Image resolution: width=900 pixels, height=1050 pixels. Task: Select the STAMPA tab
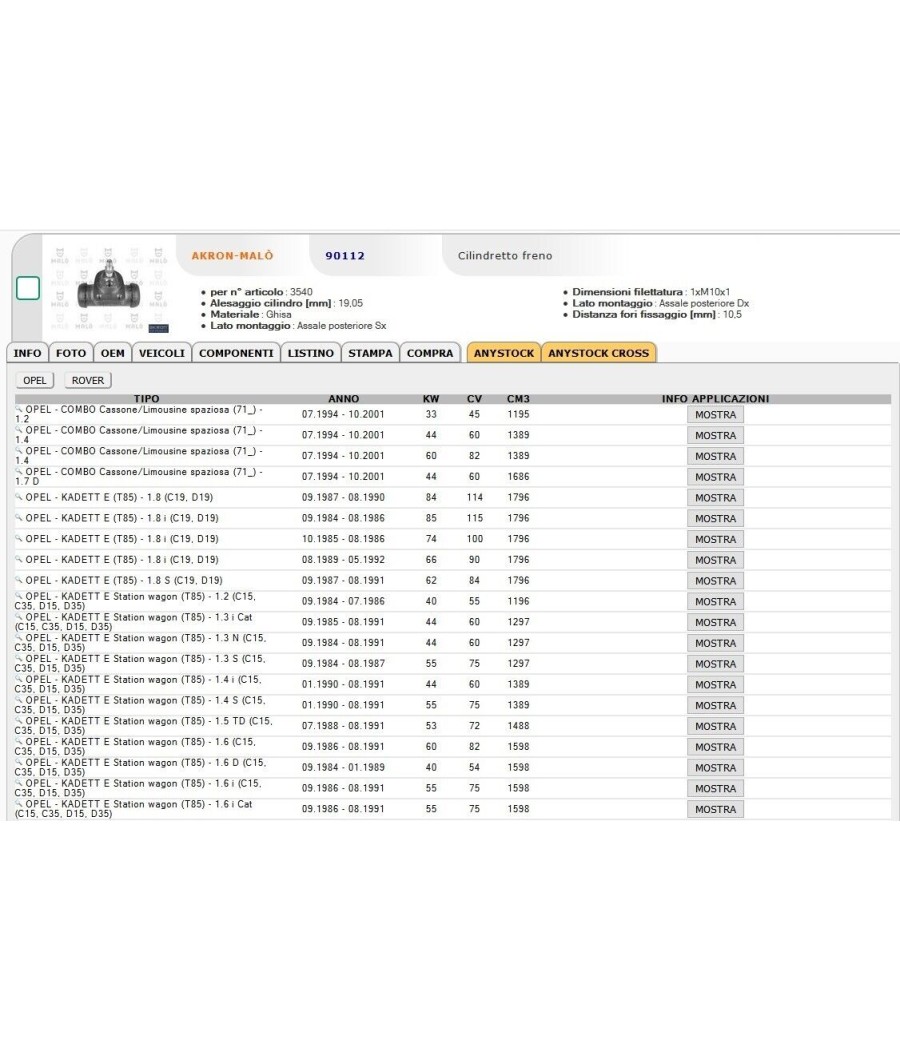[370, 353]
